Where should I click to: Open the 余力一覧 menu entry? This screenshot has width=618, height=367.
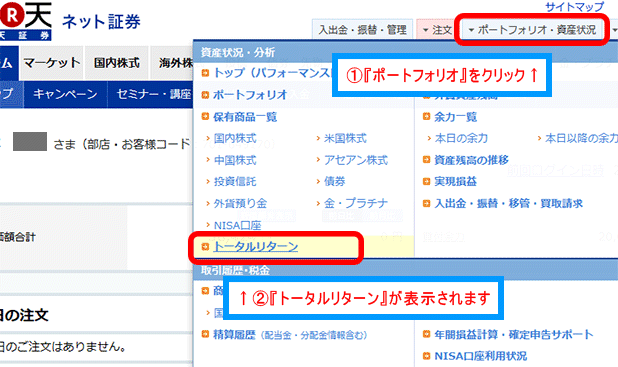click(456, 117)
